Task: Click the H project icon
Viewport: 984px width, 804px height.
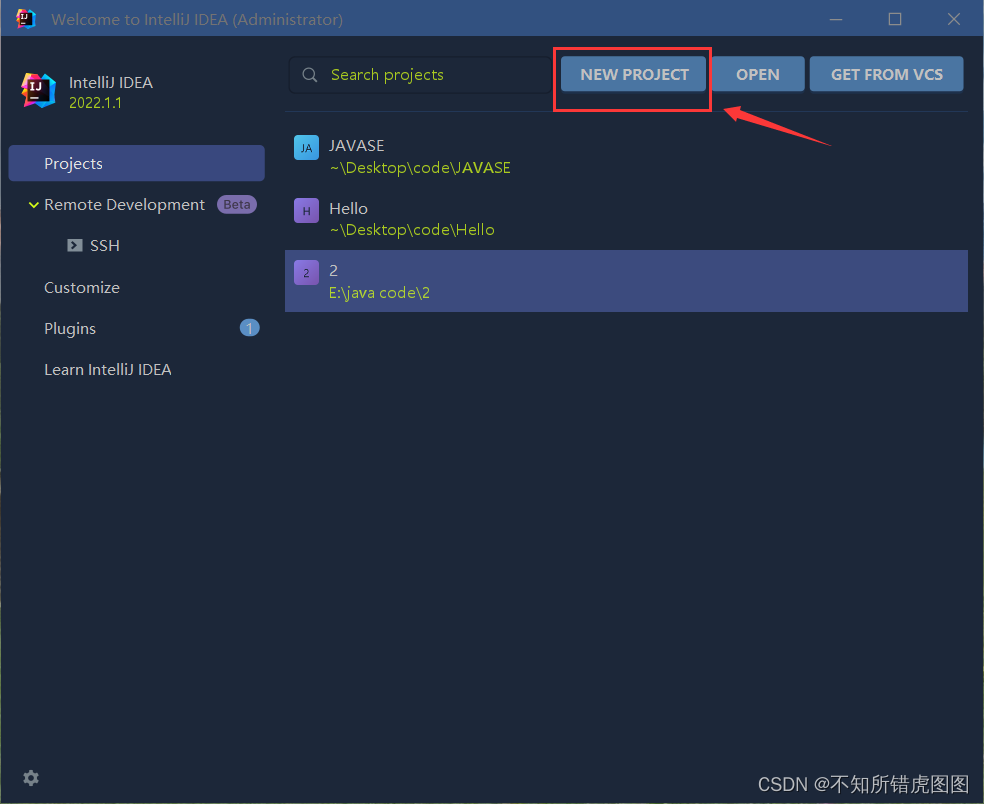Action: coord(306,211)
